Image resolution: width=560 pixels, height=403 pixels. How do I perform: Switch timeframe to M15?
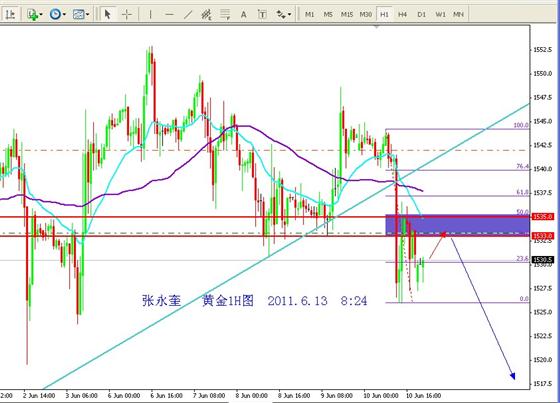point(346,14)
